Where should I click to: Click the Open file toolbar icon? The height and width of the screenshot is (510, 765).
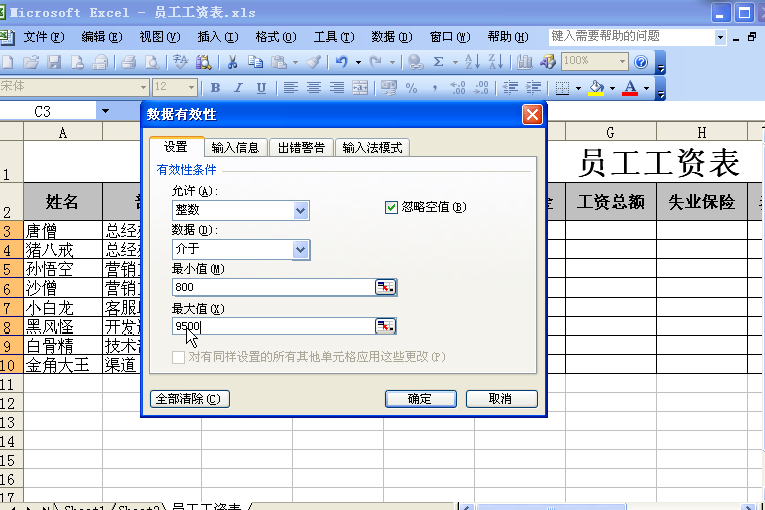(30, 62)
